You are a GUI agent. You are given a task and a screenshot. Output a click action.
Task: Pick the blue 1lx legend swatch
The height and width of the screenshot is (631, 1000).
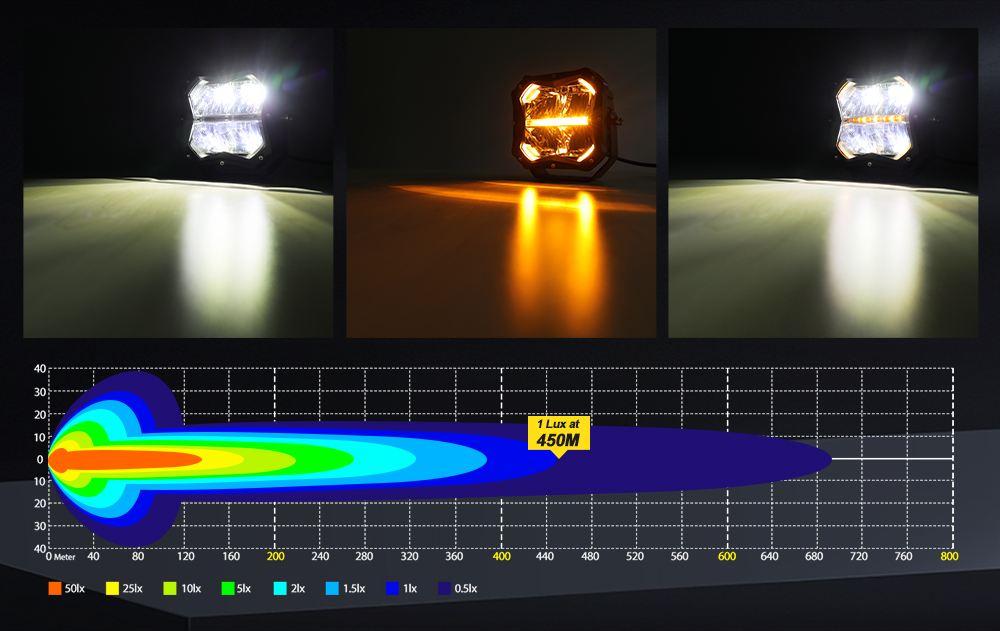pyautogui.click(x=391, y=589)
